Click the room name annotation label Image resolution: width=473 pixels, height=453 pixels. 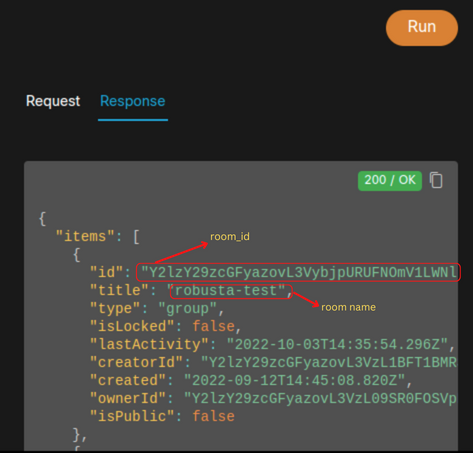348,307
